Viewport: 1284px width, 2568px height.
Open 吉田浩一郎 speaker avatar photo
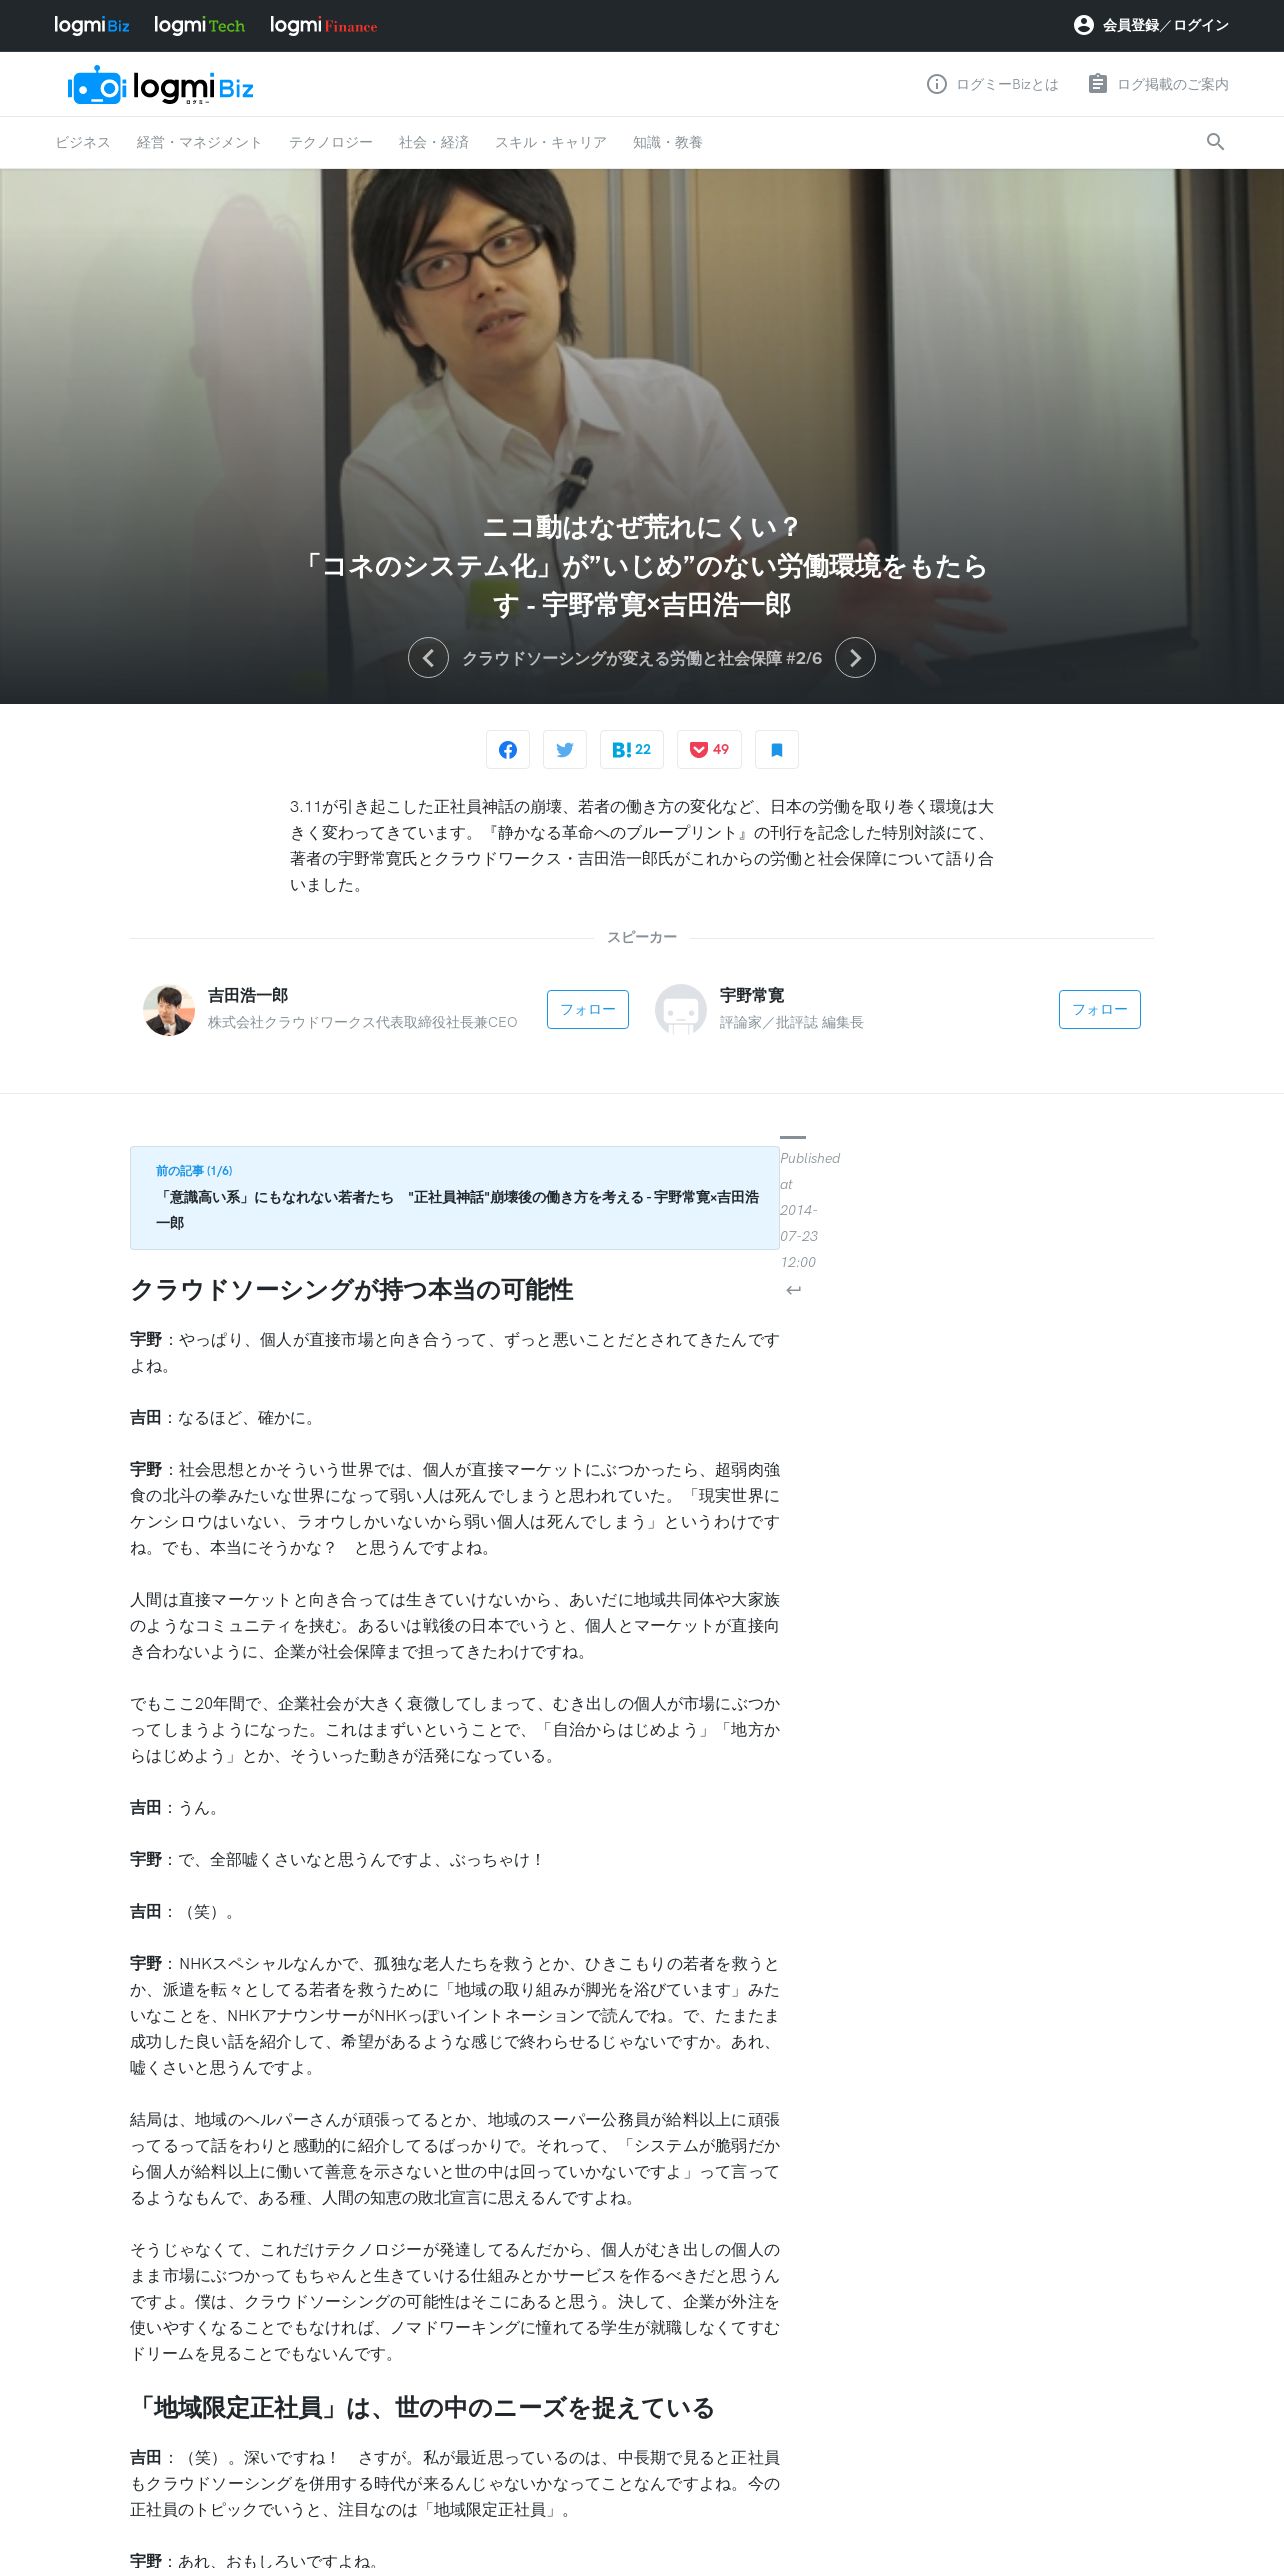click(168, 1009)
